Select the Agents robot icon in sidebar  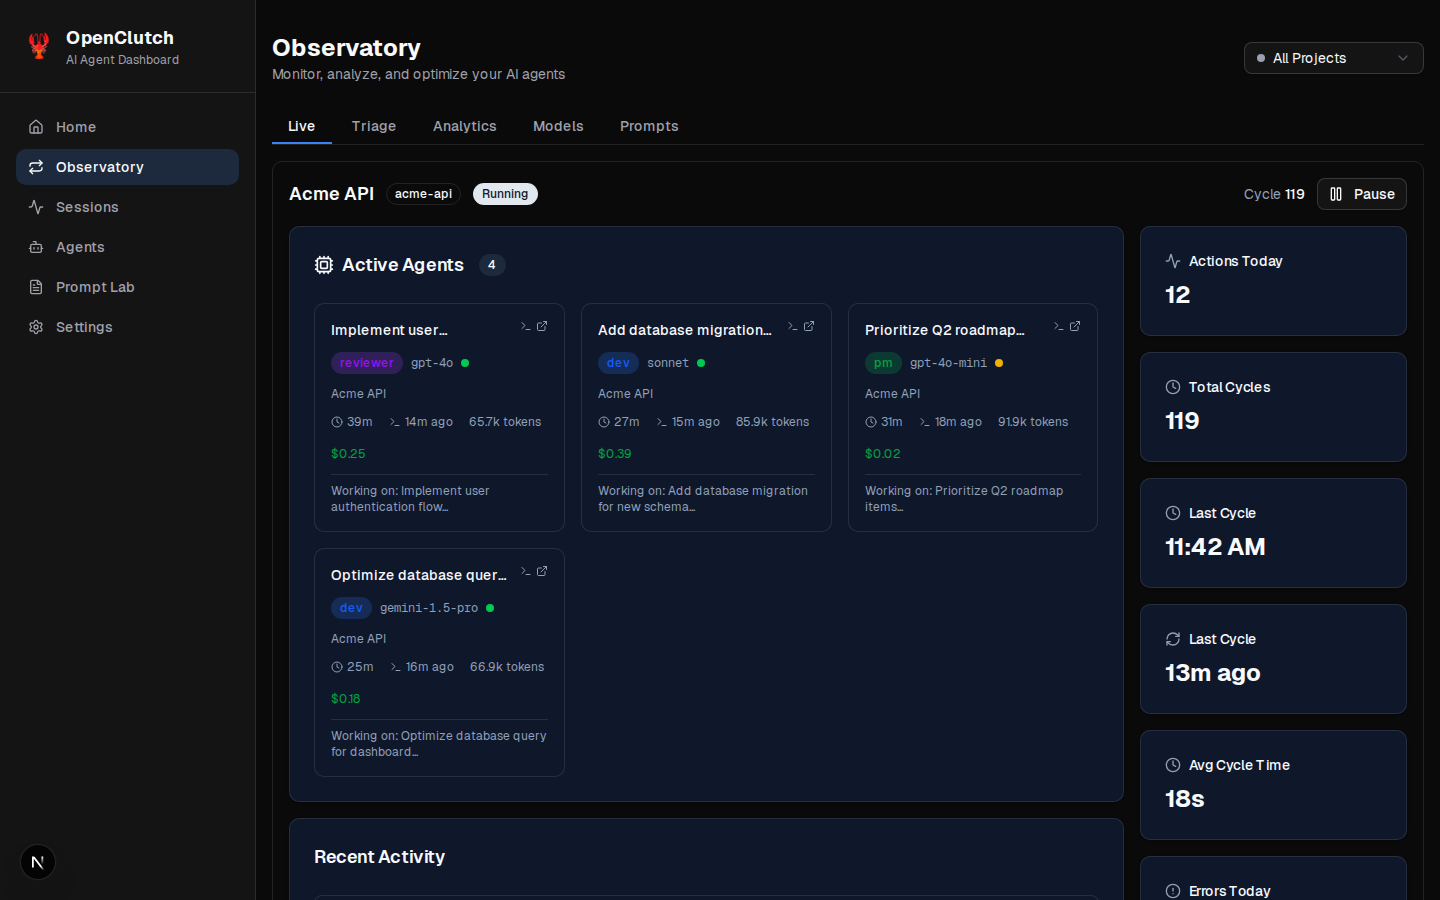[x=36, y=247]
